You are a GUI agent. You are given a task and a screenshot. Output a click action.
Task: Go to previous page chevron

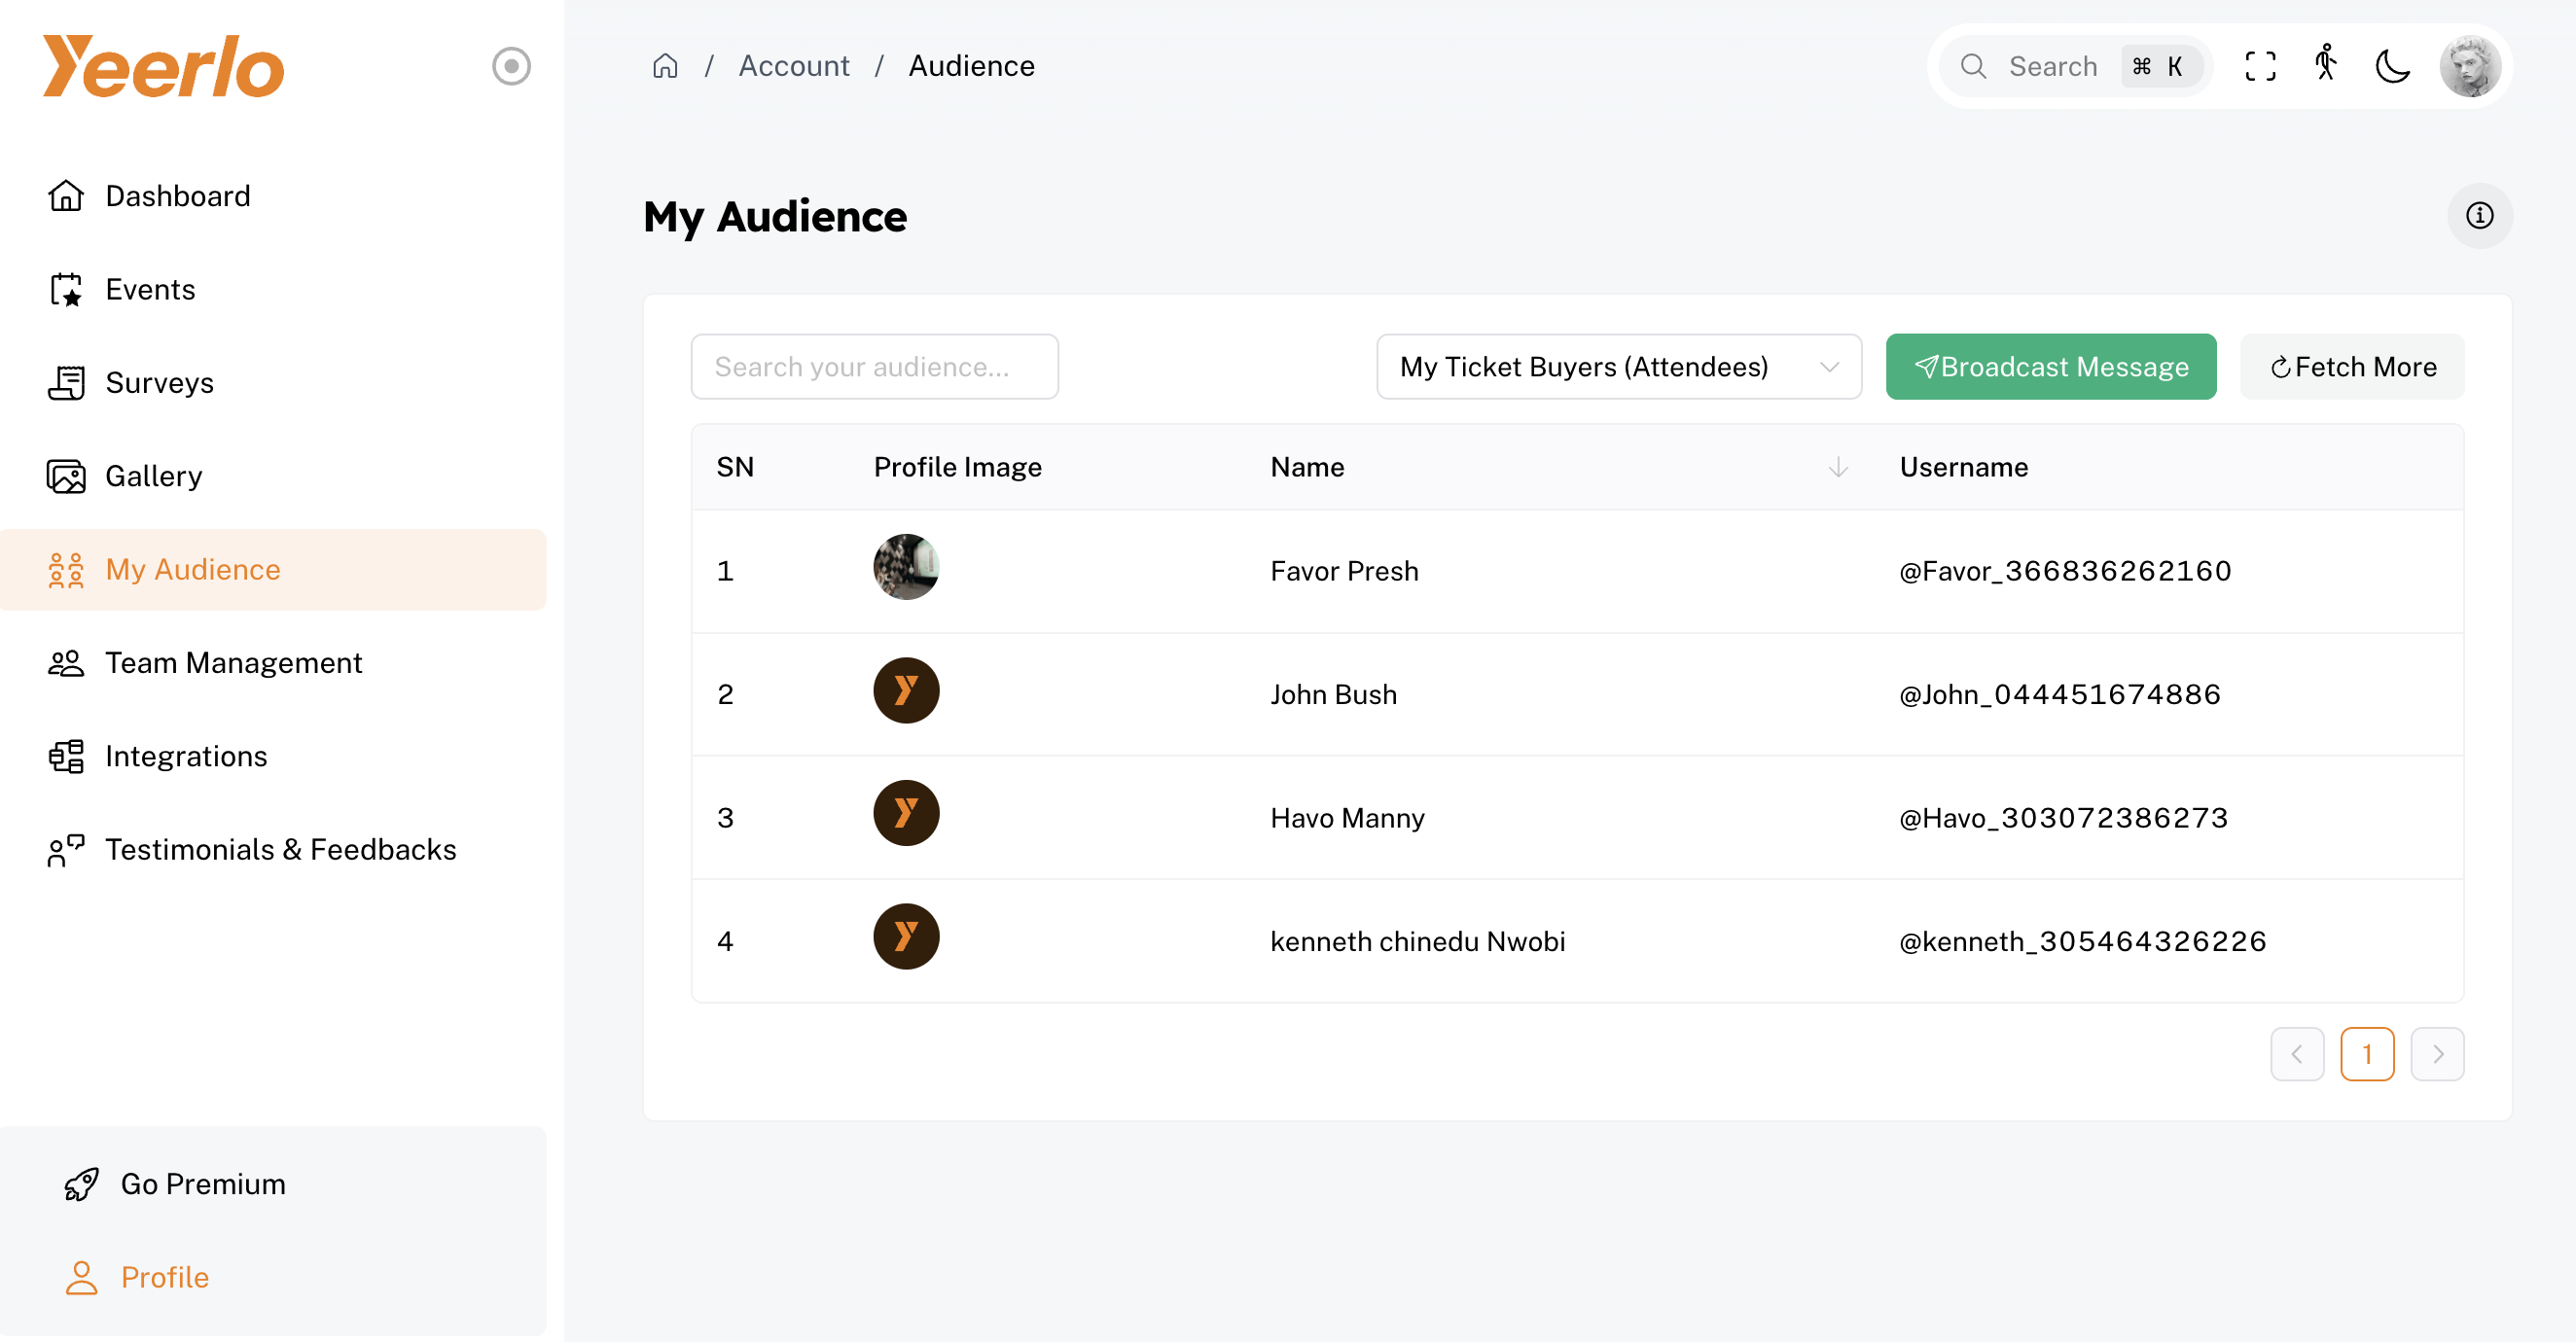2297,1054
